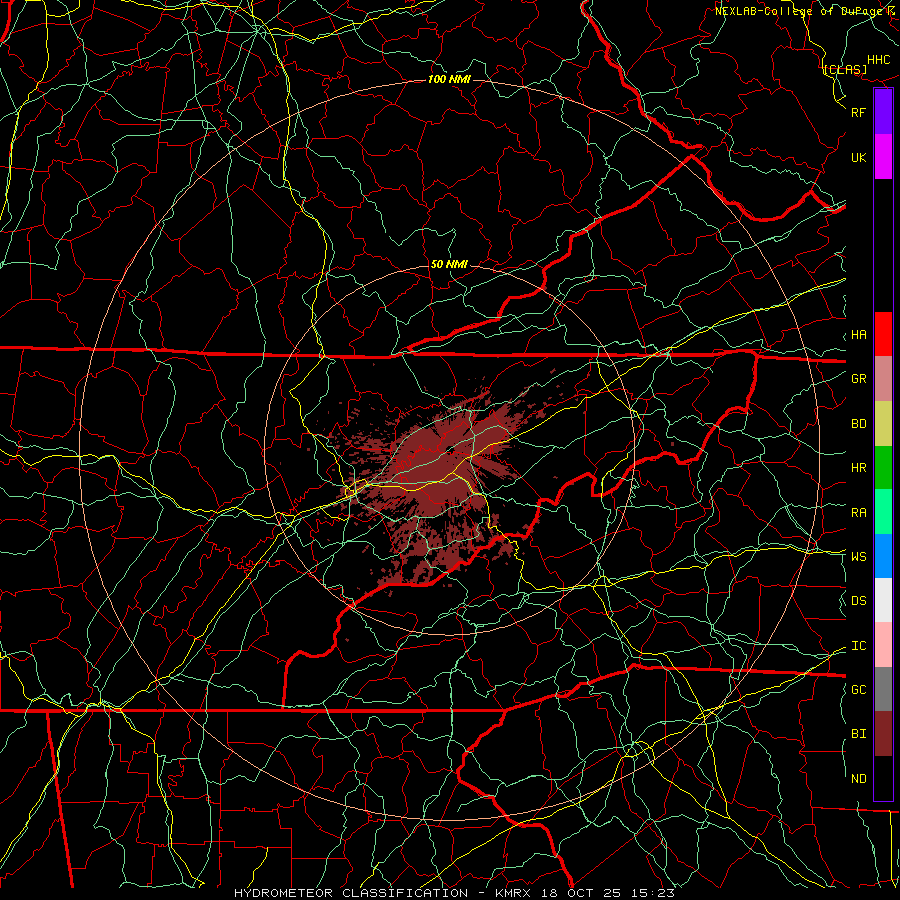Click the "HHC" product label
Viewport: 900px width, 900px height.
pos(879,60)
